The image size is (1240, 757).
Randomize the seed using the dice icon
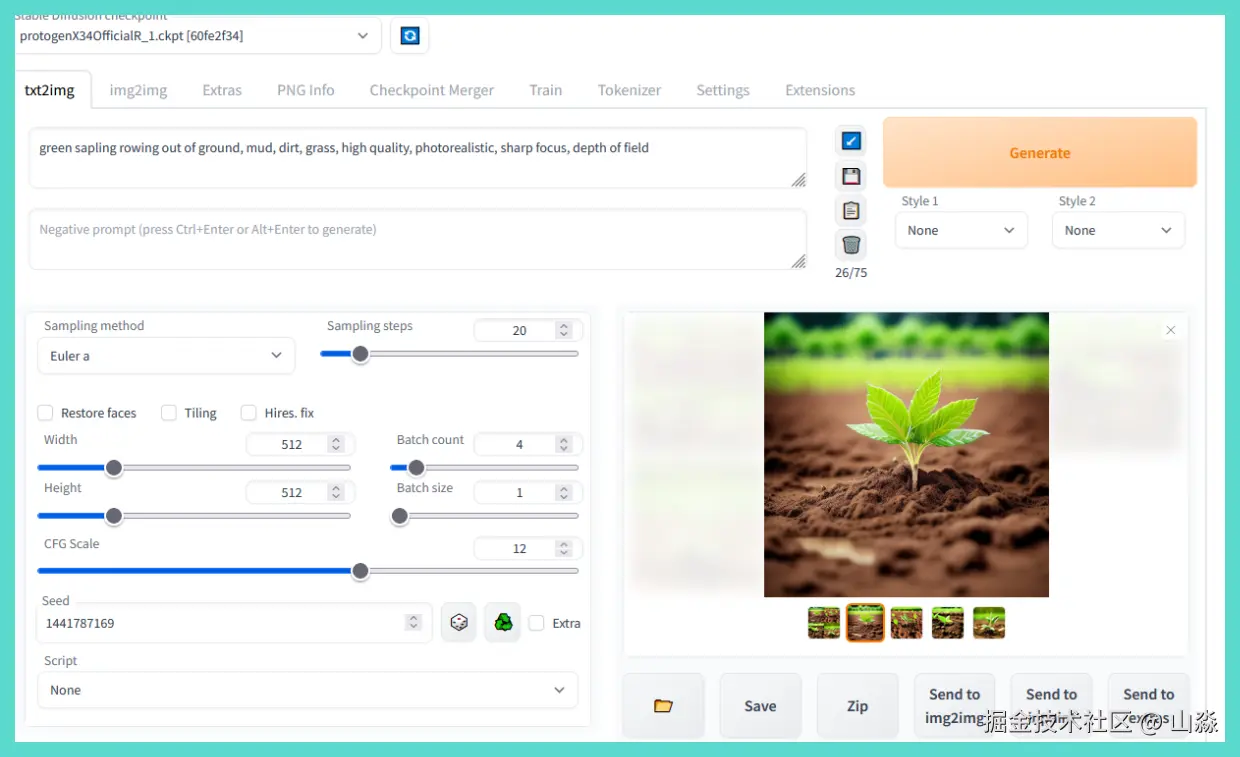(x=458, y=622)
